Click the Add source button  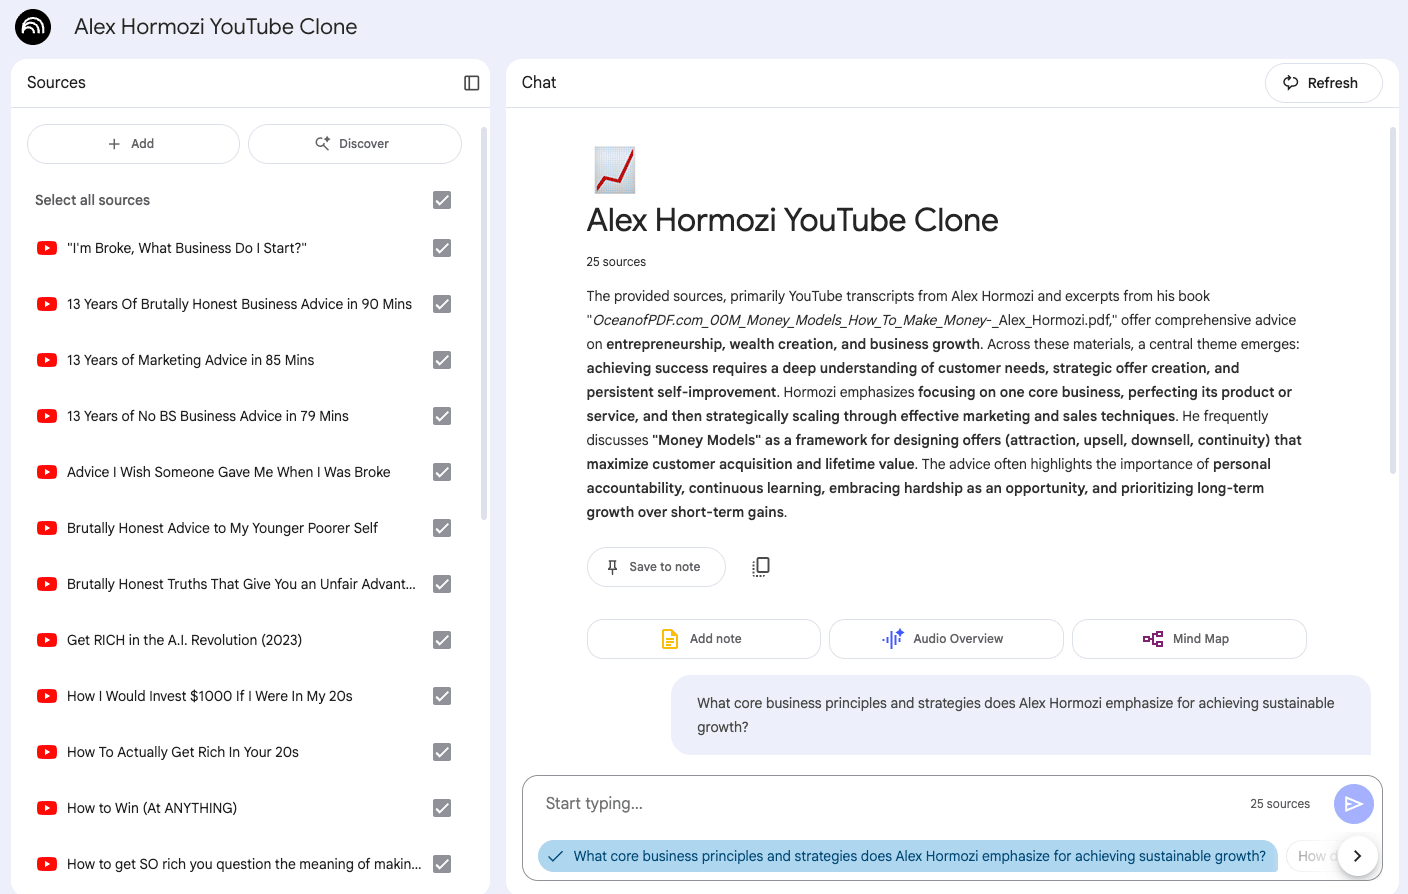point(133,144)
